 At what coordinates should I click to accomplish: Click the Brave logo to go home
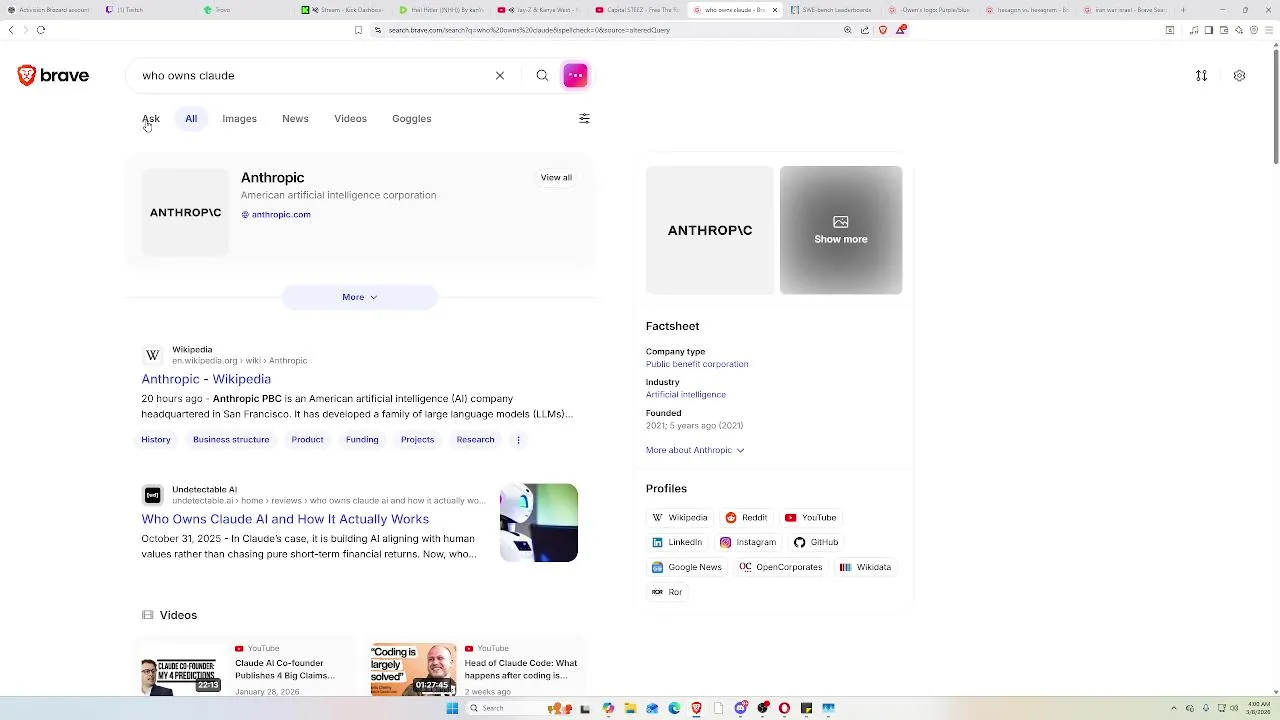(53, 75)
